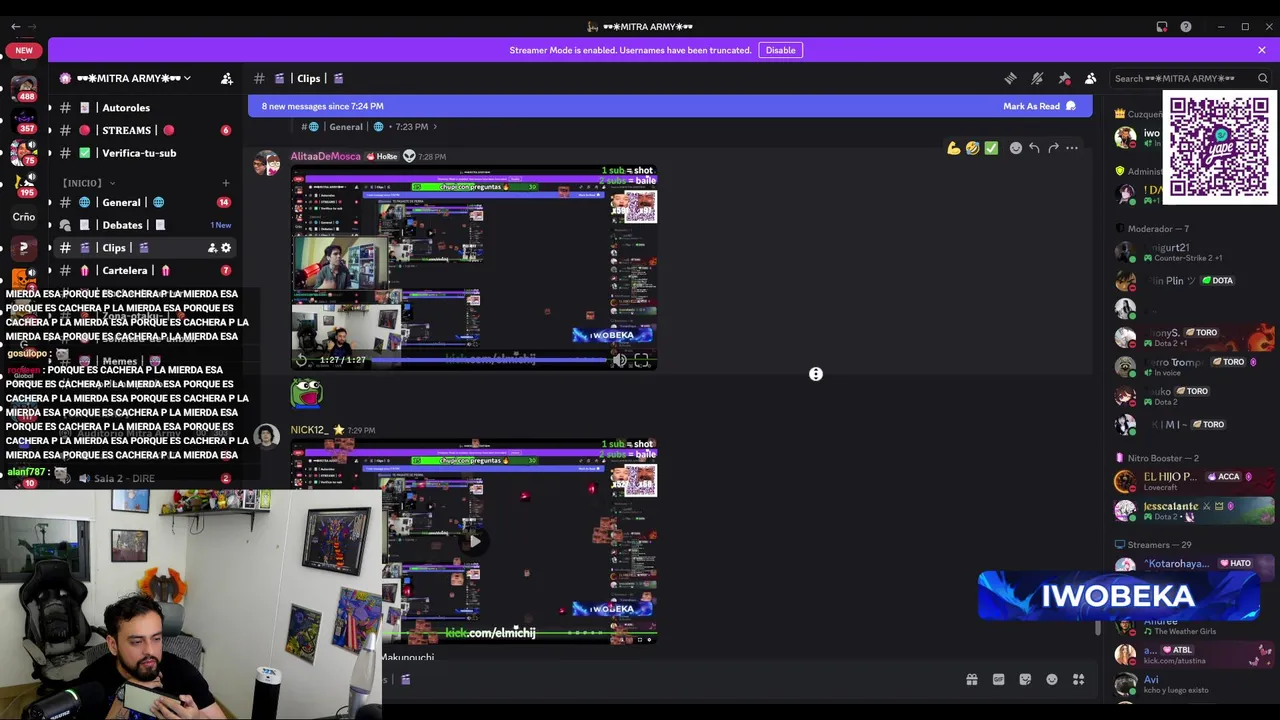Open the Cartelera channel

click(x=145, y=270)
